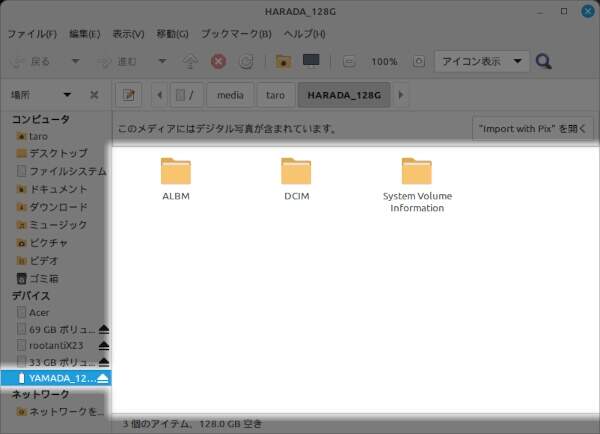Open the 編集(E) menu
This screenshot has height=434, width=600.
click(x=84, y=34)
